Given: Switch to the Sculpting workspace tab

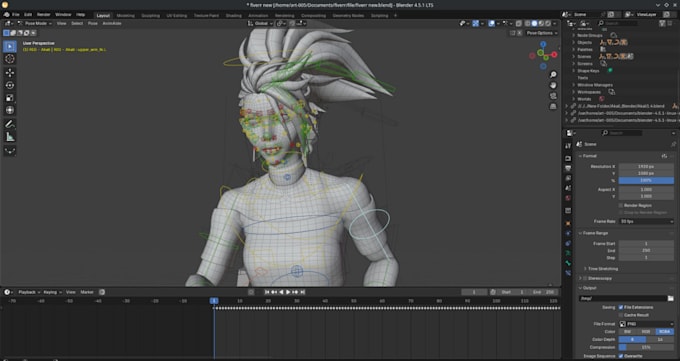Looking at the screenshot, I should (x=150, y=16).
